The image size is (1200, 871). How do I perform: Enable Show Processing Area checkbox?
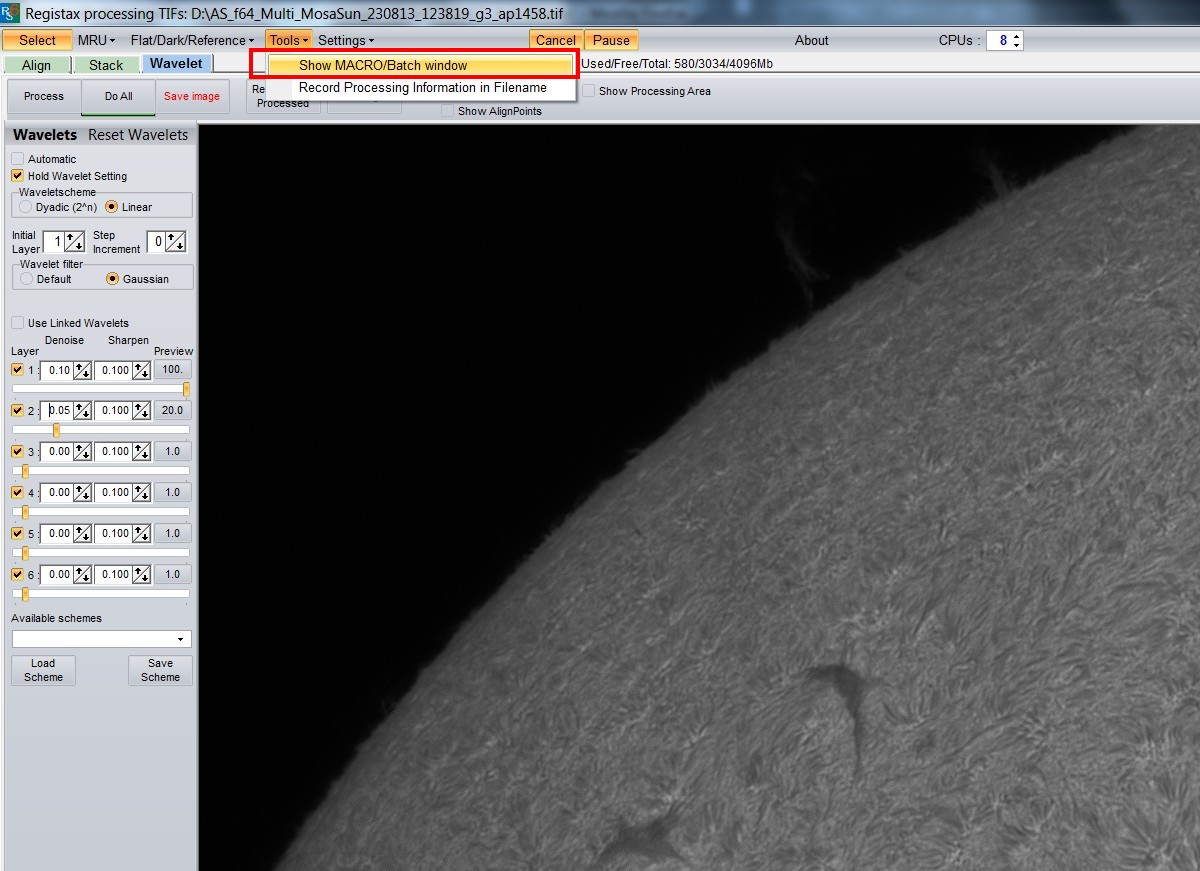click(x=588, y=91)
